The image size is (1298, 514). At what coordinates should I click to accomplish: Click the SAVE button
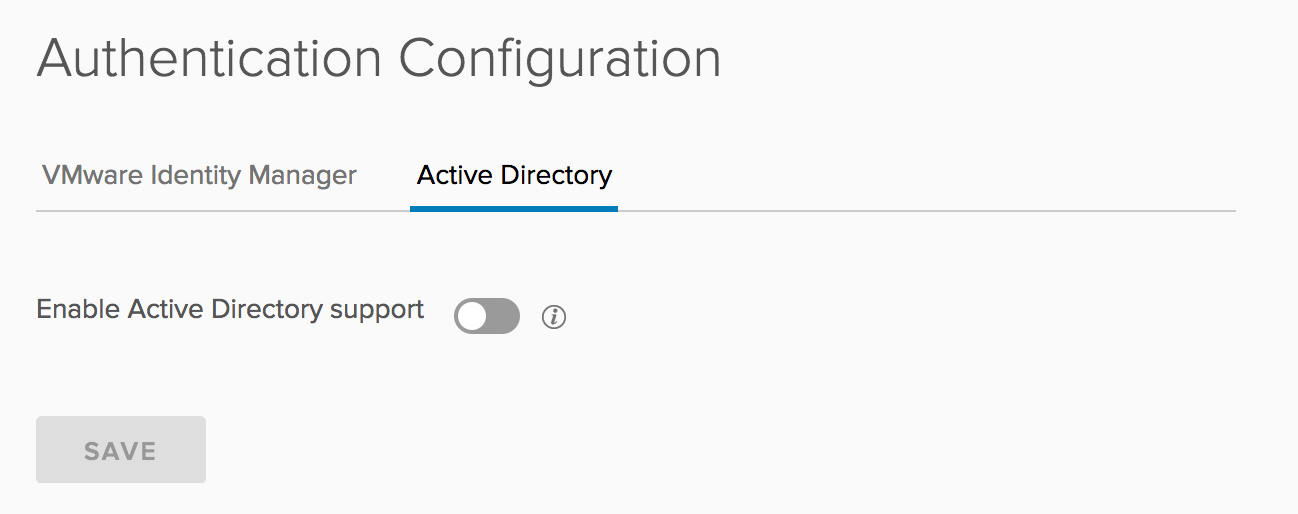coord(120,450)
